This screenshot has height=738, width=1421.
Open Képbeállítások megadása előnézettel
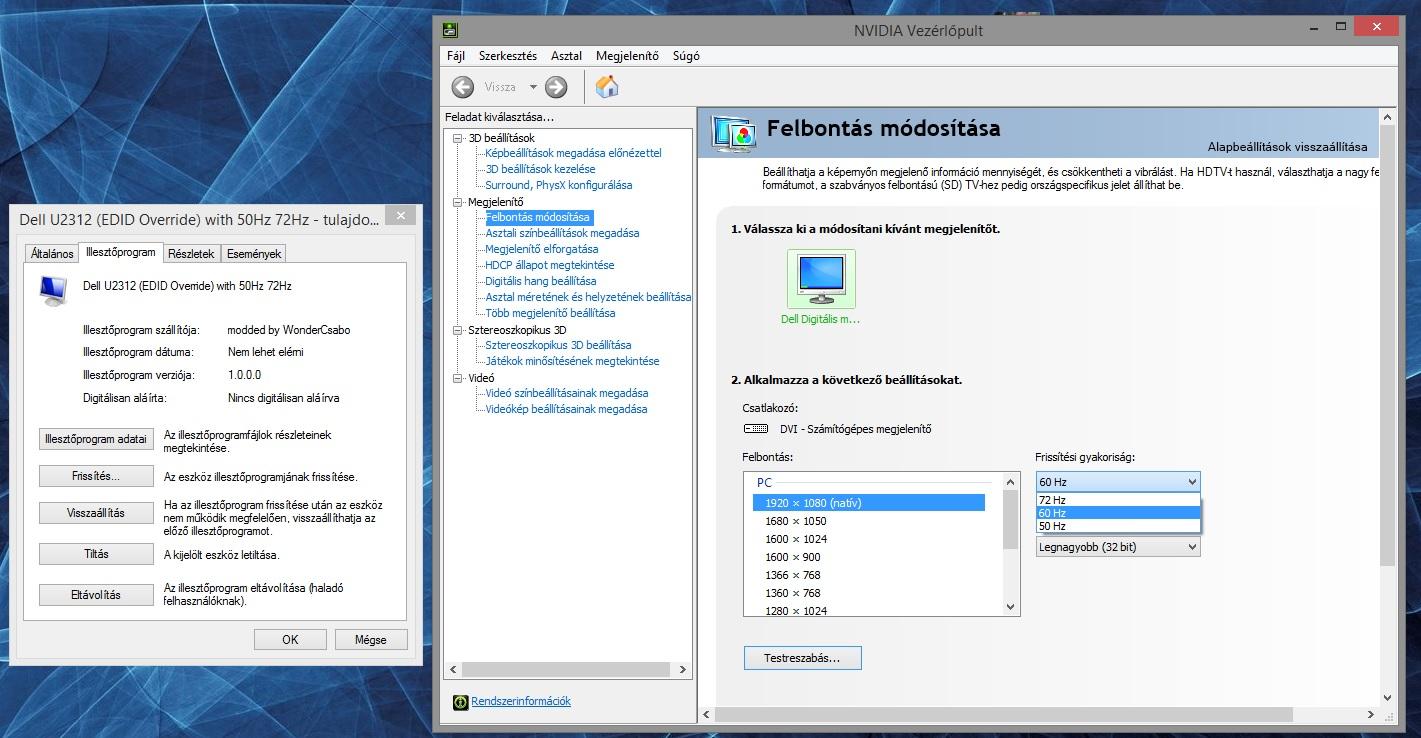(573, 153)
